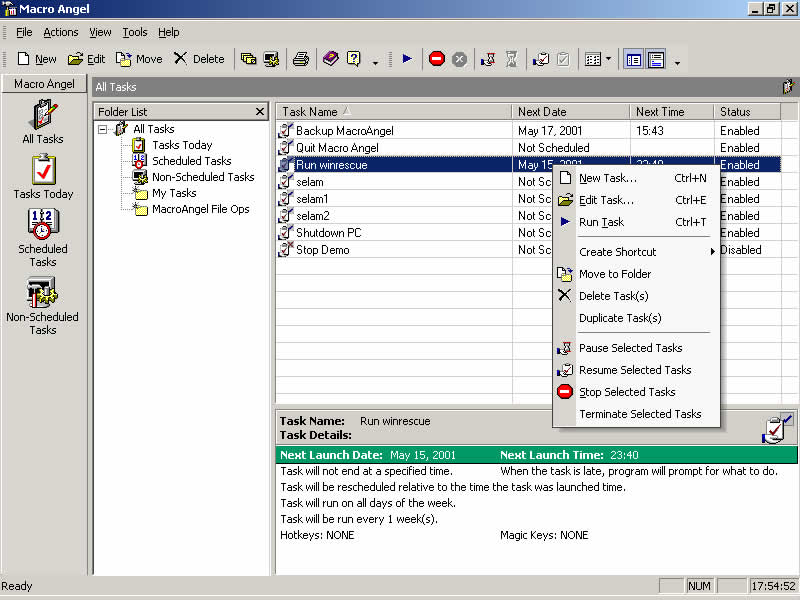The image size is (800, 600).
Task: Choose Move to Folder in context menu
Action: (636, 274)
